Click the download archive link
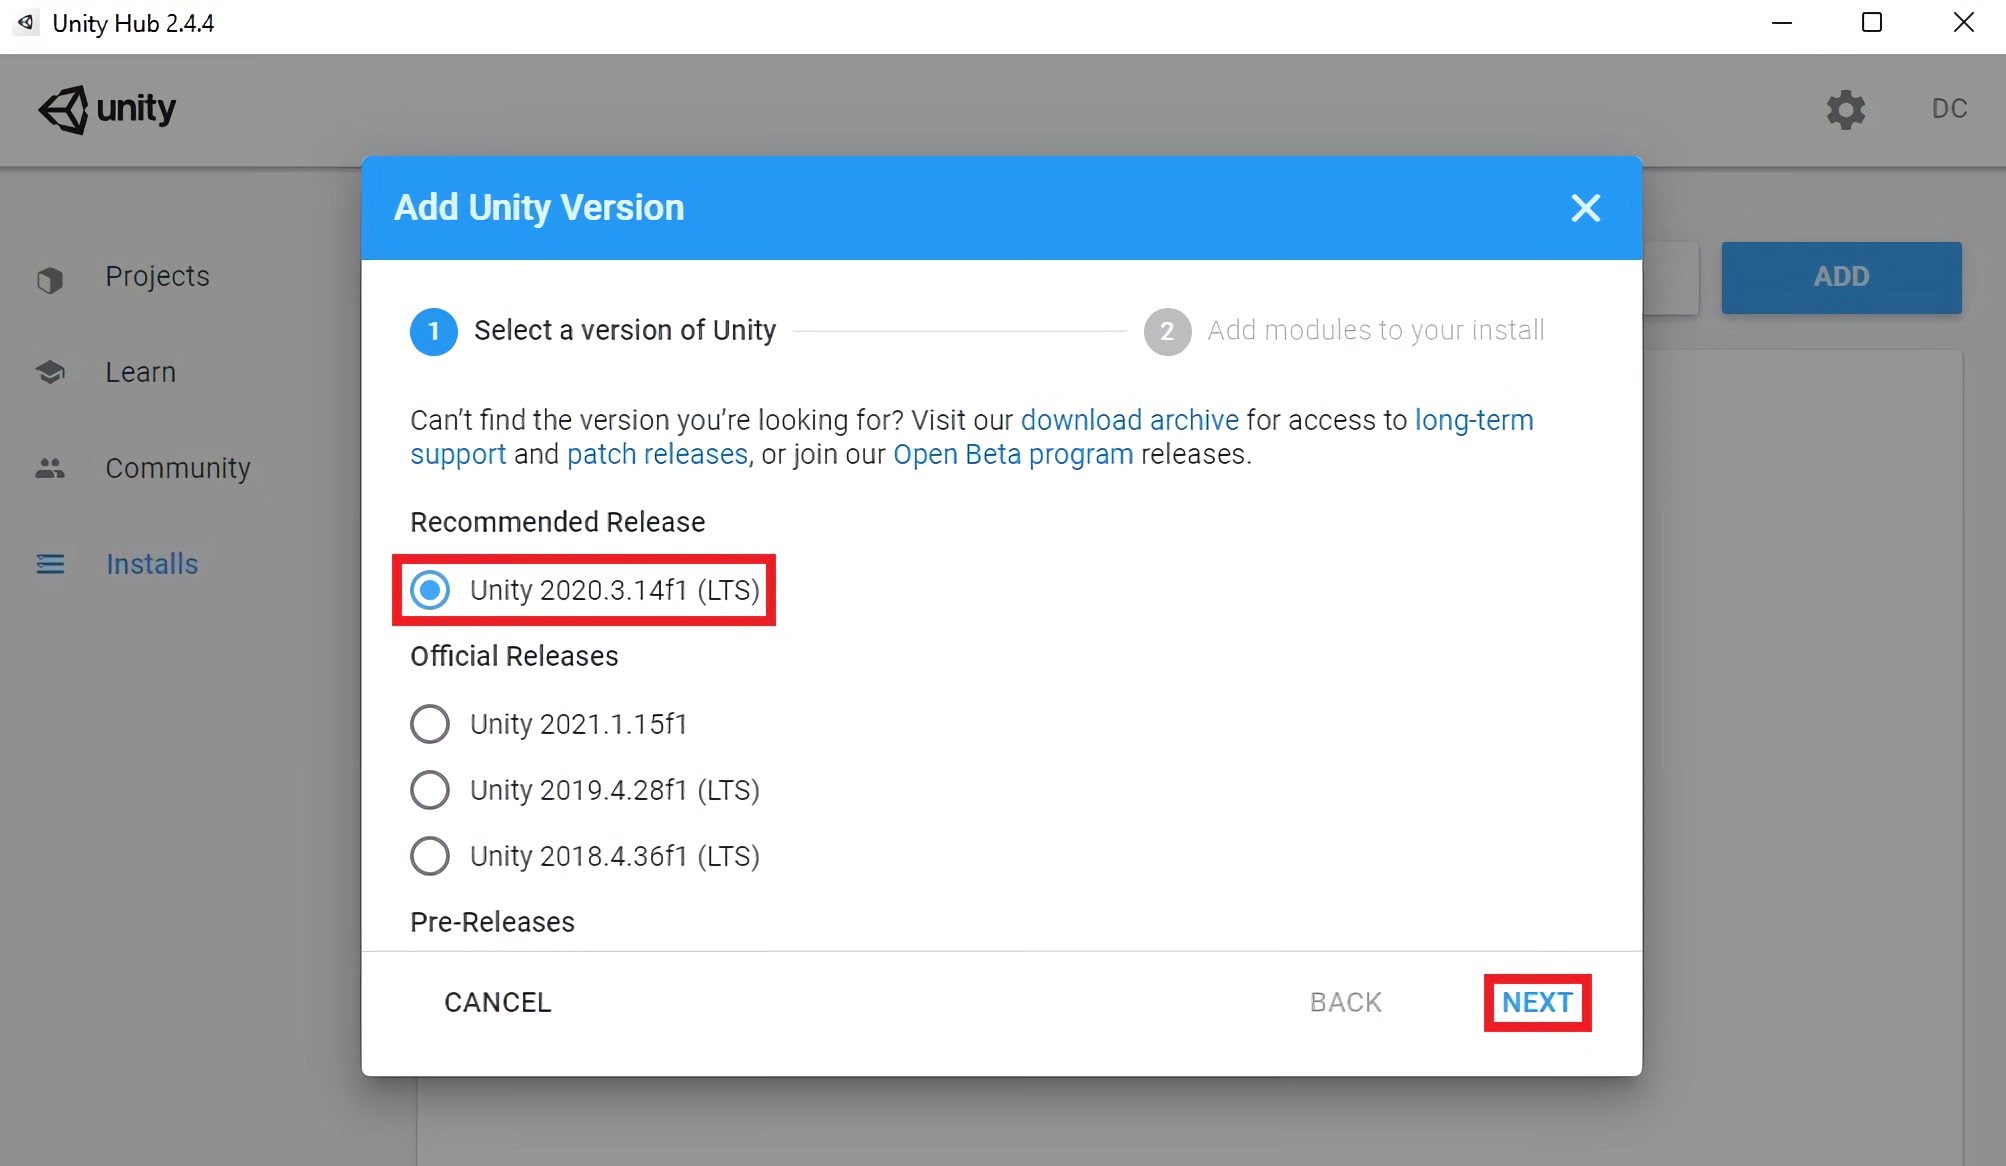2006x1166 pixels. [1129, 419]
